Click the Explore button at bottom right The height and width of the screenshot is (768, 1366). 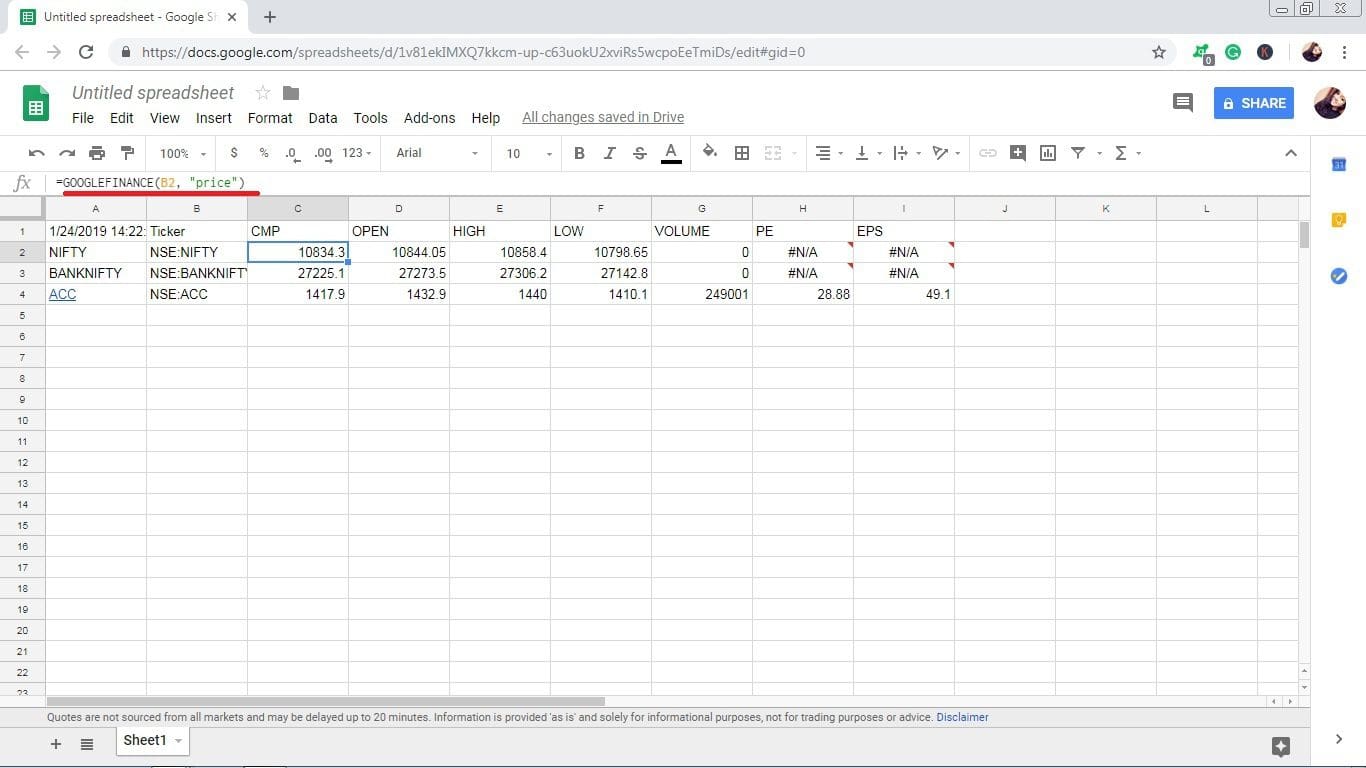1281,746
